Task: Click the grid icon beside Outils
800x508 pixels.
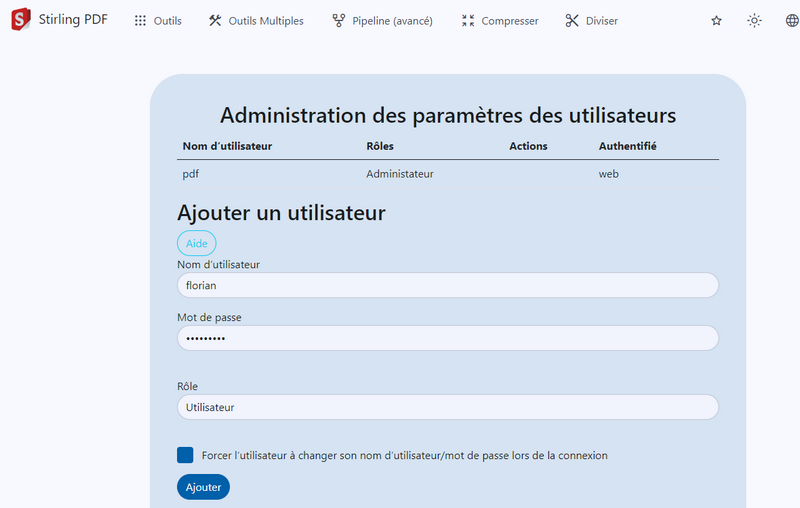Action: tap(140, 21)
